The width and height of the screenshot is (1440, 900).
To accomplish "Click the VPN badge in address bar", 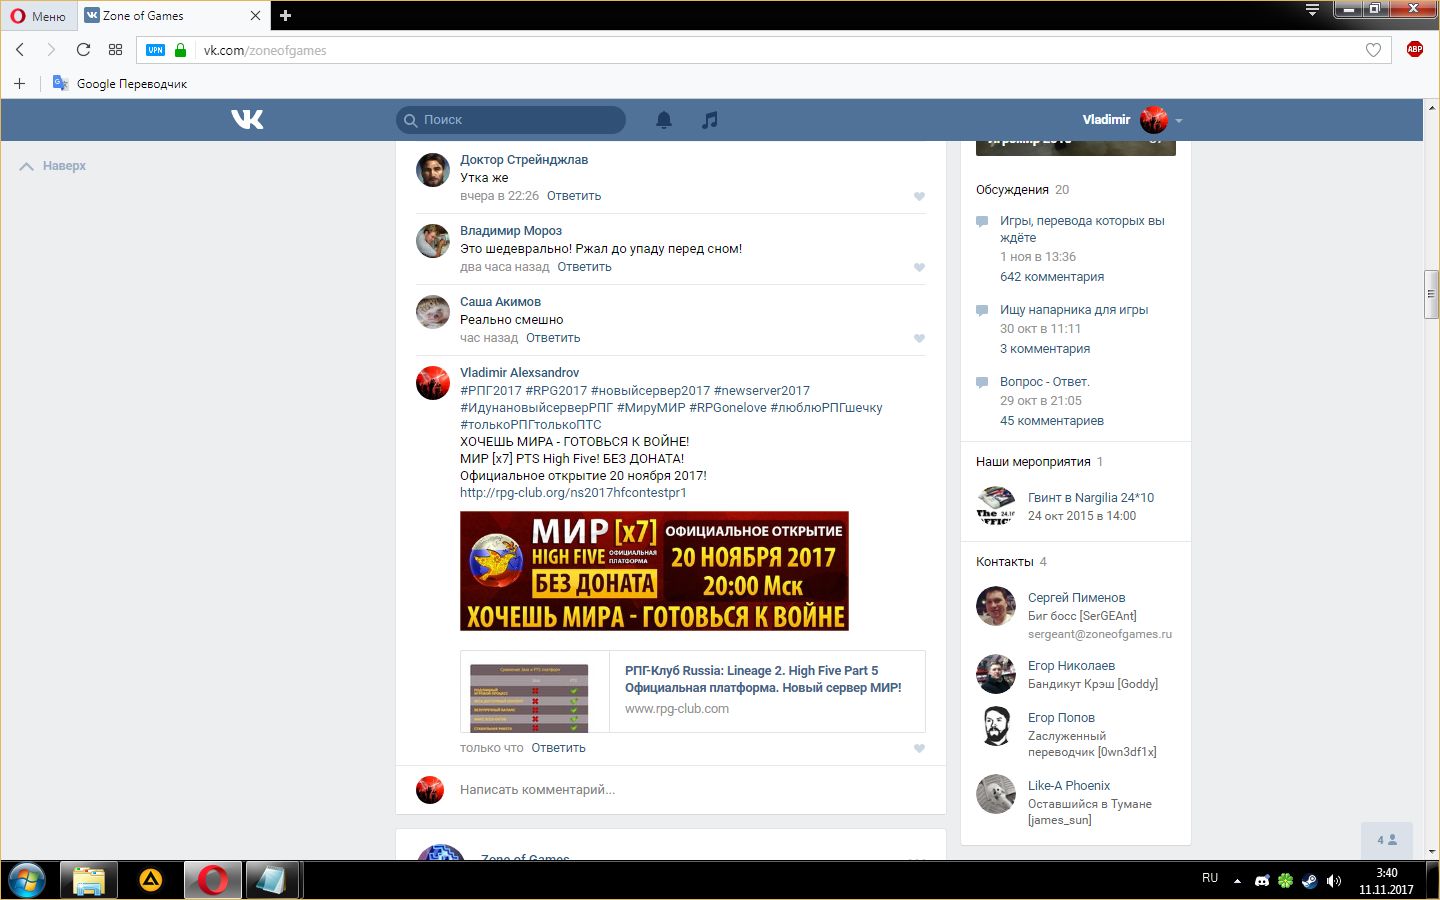I will pyautogui.click(x=155, y=50).
